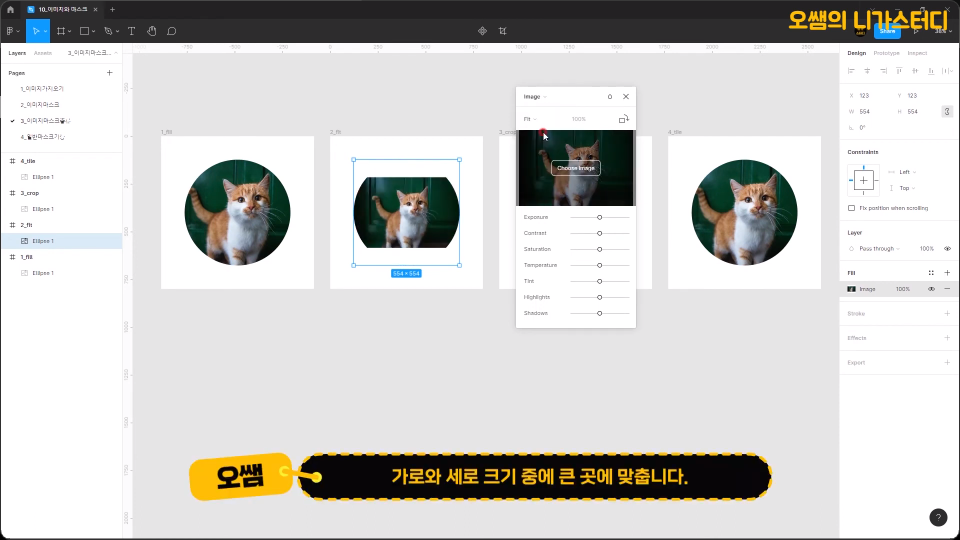
Task: Click Align right icon
Action: click(883, 71)
